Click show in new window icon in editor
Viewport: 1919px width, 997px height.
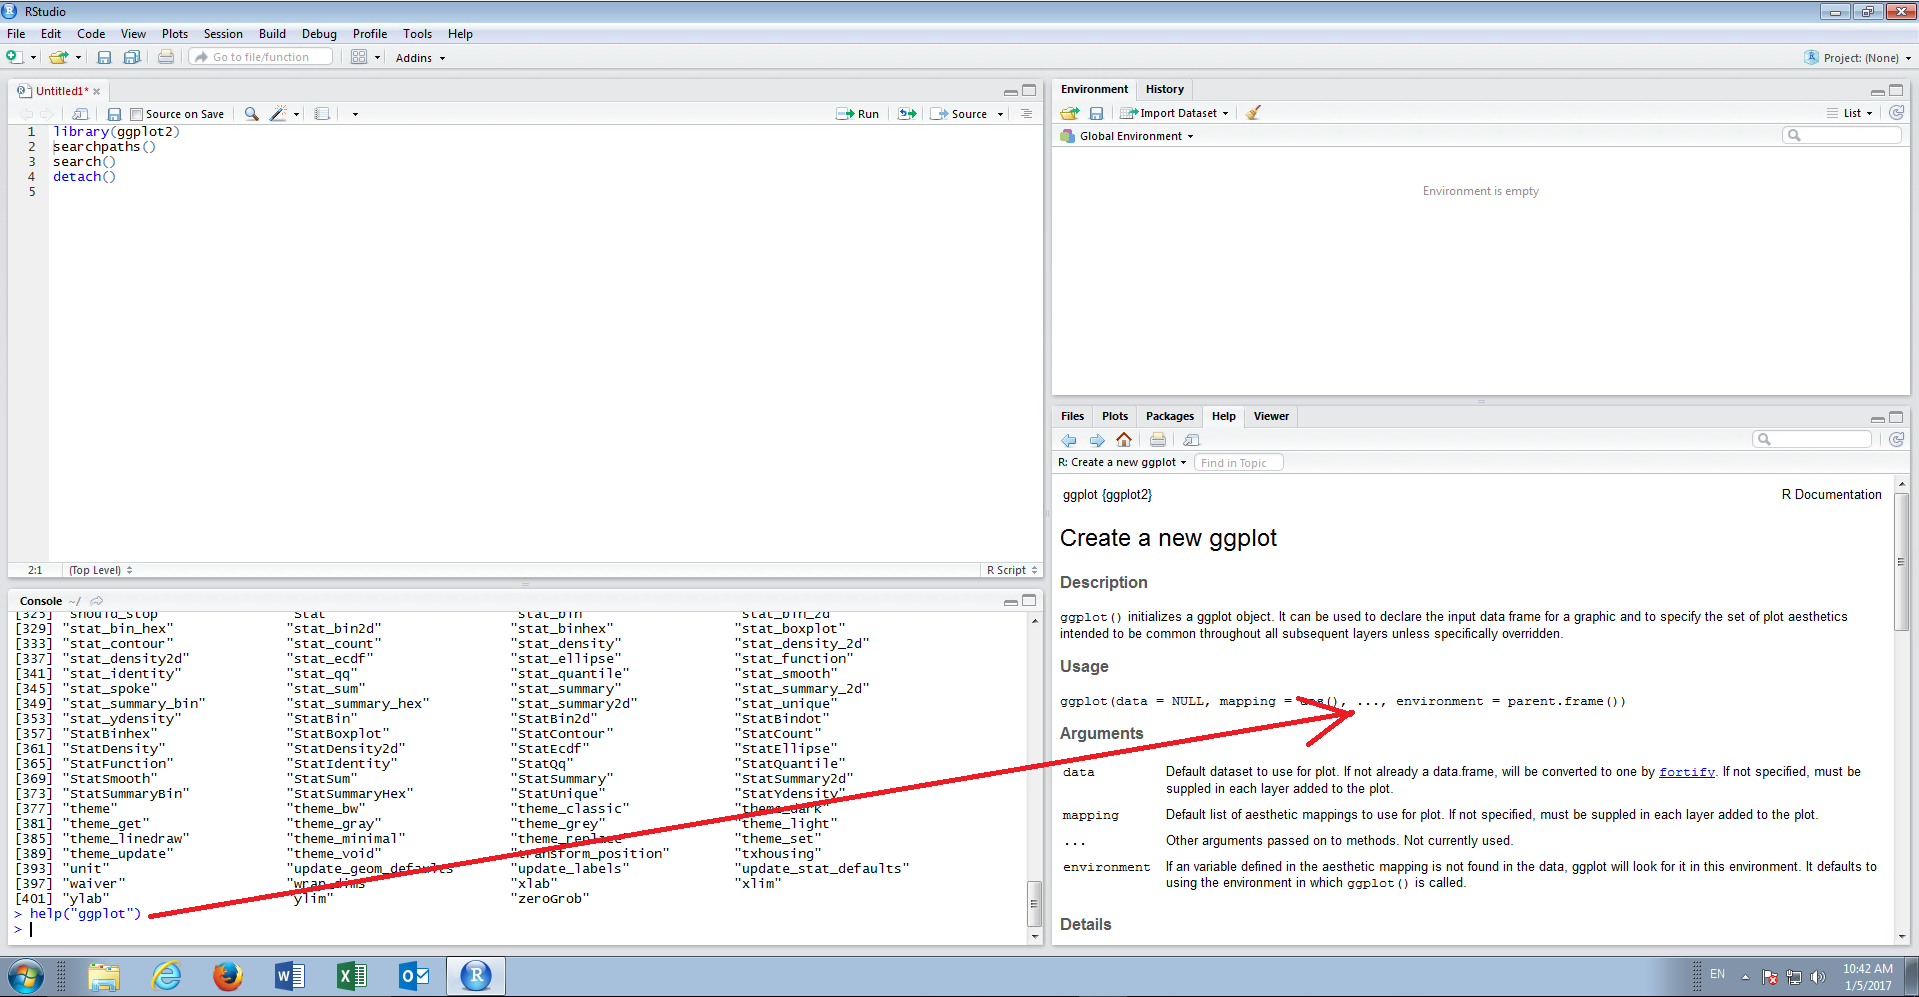[80, 114]
